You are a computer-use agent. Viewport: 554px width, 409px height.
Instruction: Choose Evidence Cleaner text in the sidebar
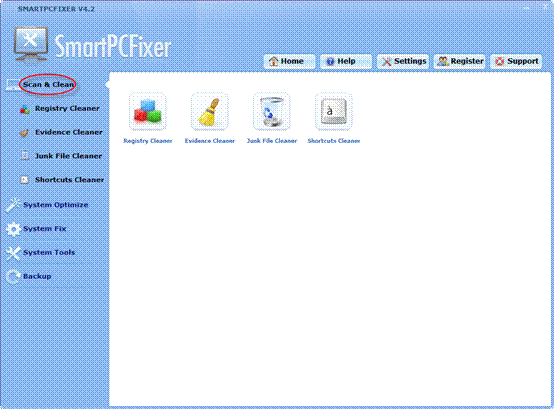pos(69,132)
